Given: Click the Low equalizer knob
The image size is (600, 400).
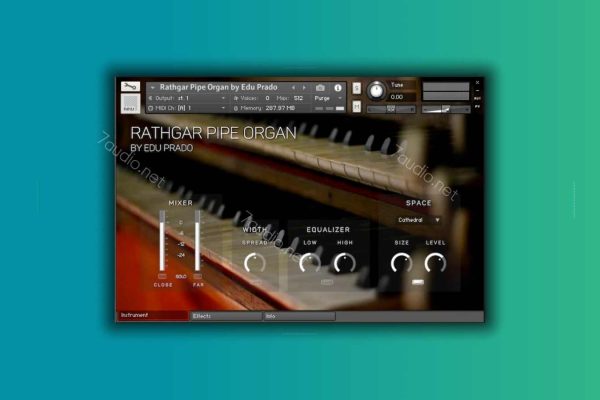Looking at the screenshot, I should point(310,263).
